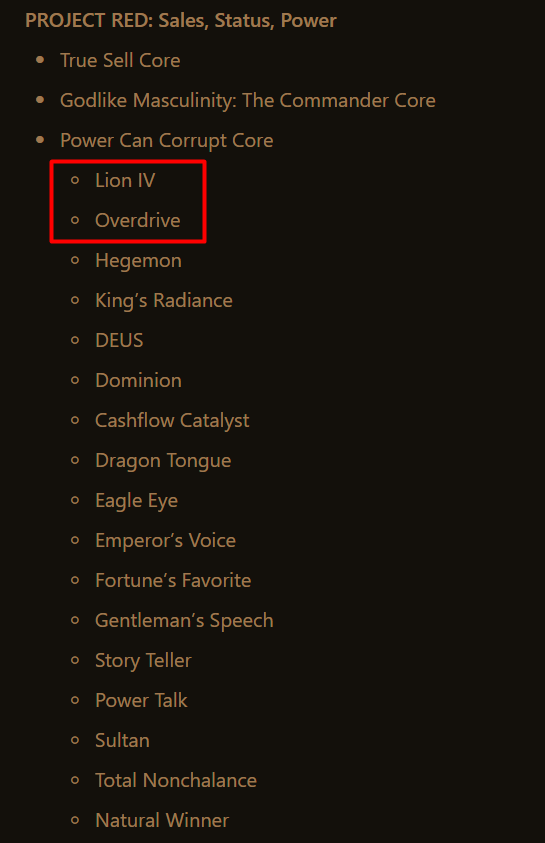Select the Power Can Corrupt Core item
The image size is (545, 843).
tap(167, 140)
